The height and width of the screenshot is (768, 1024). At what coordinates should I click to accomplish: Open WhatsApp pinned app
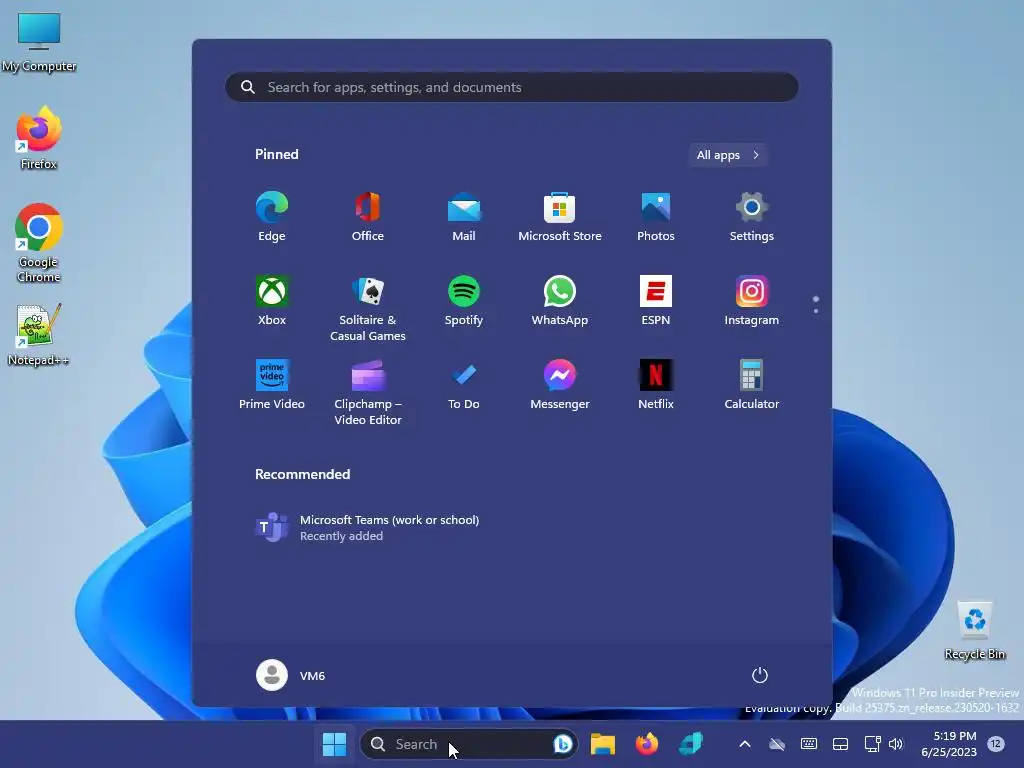click(560, 301)
